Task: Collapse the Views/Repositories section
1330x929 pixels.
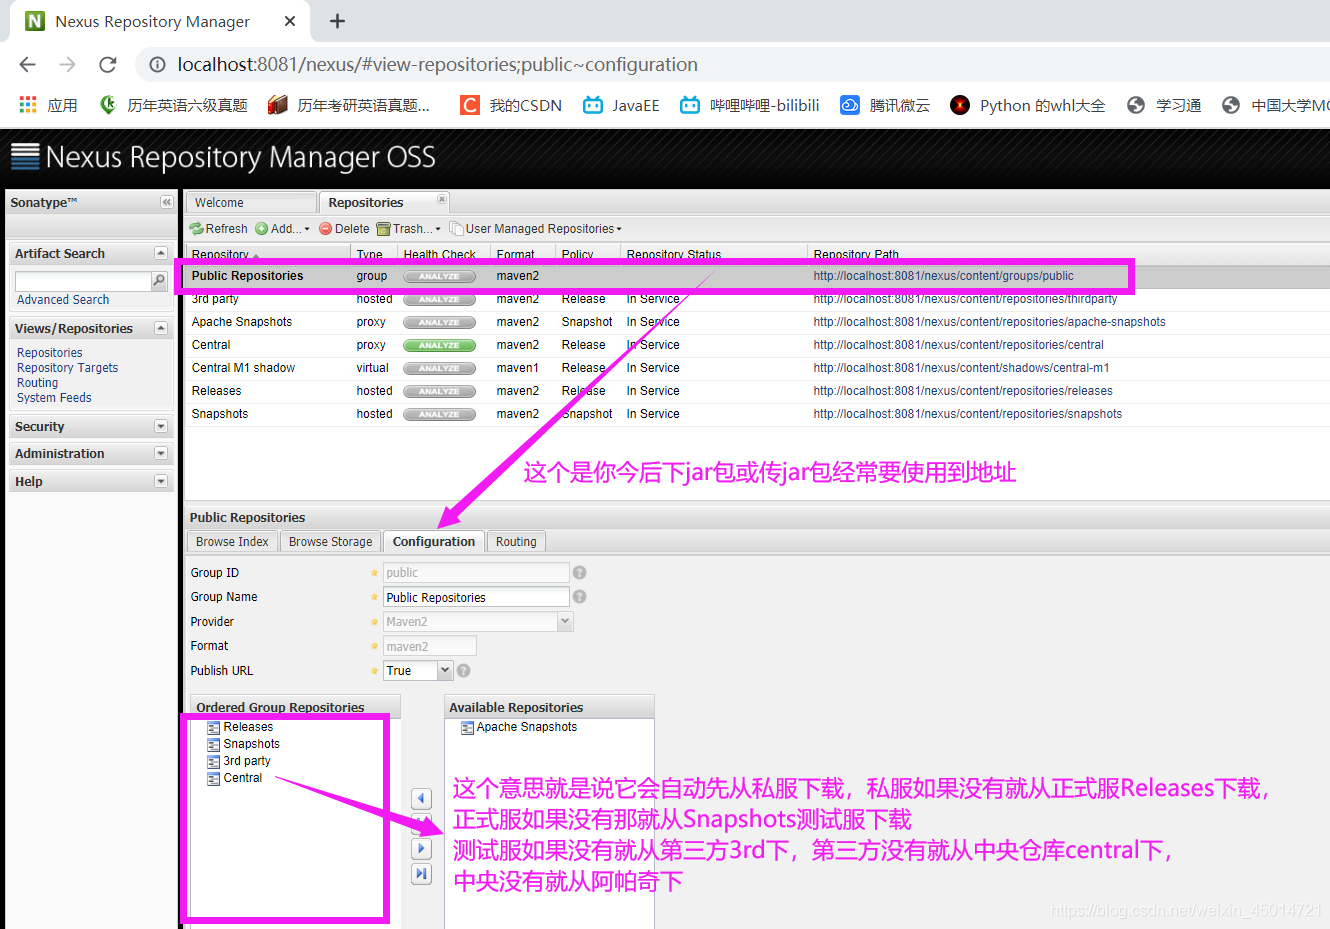Action: pos(160,328)
